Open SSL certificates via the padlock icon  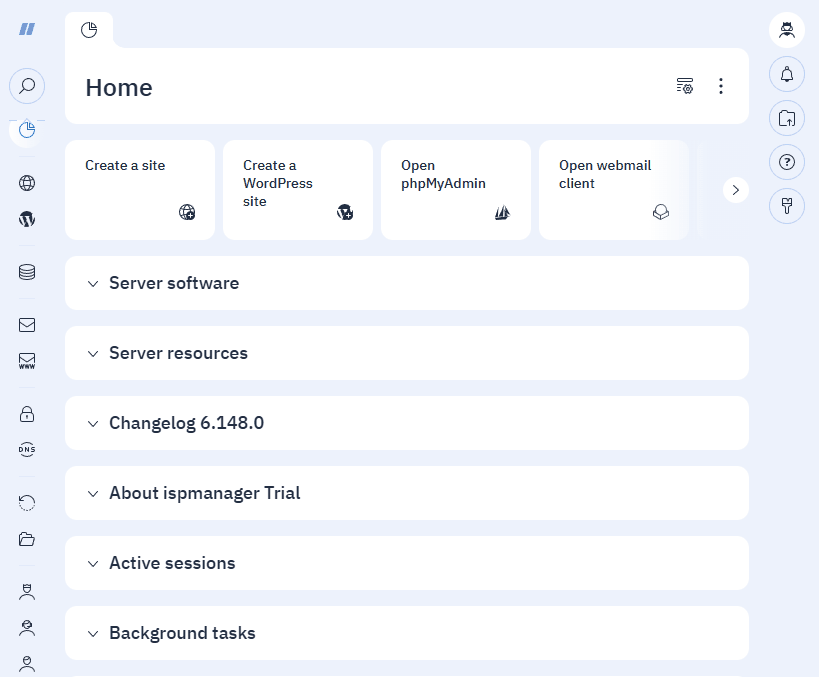[x=27, y=414]
